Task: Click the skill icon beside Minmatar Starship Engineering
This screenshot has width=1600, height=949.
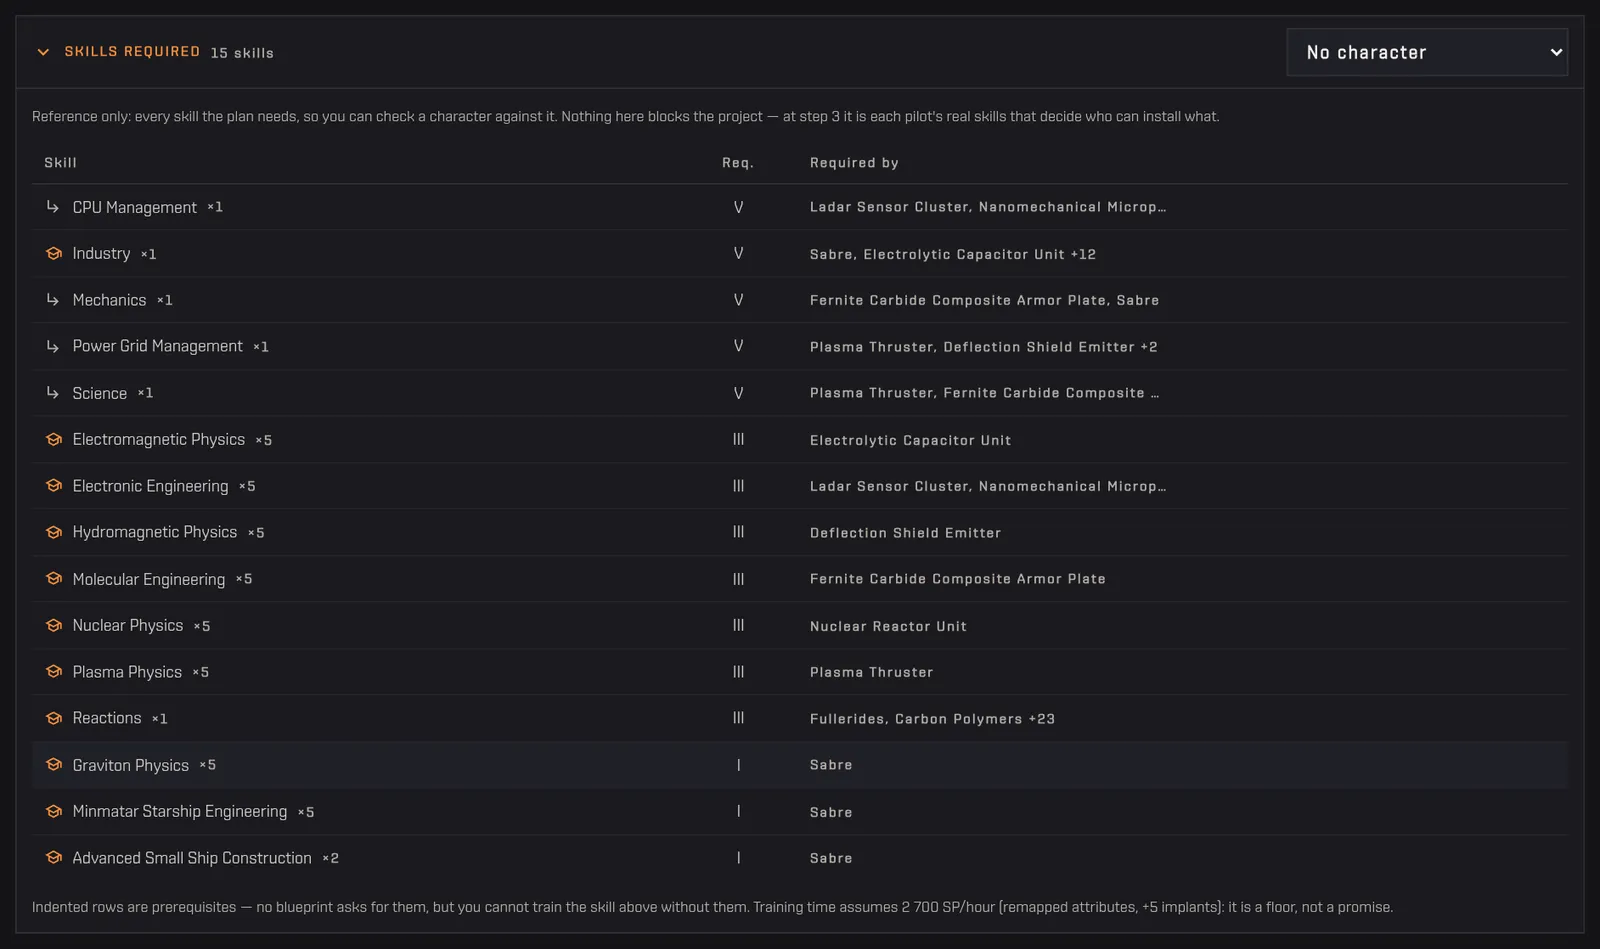Action: tap(54, 811)
